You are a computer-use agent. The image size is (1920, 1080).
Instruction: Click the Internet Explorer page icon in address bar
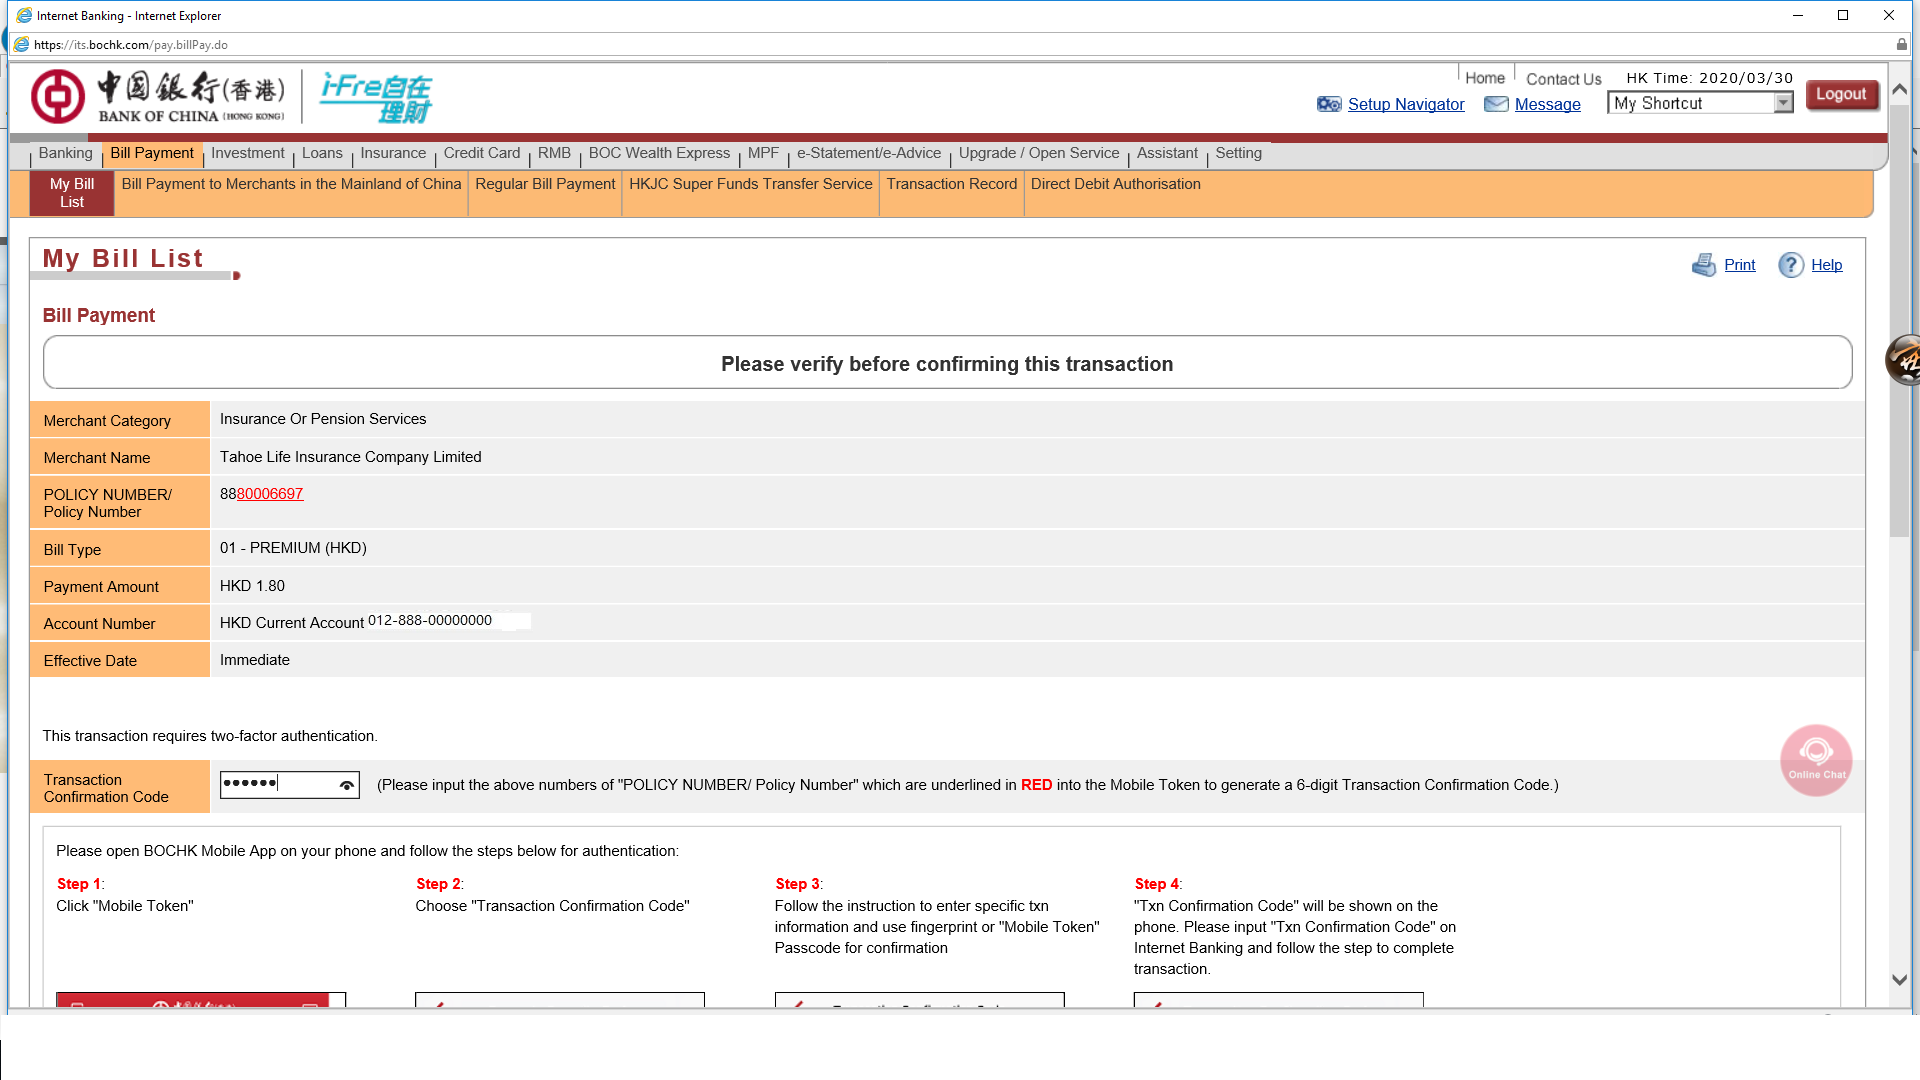21,45
